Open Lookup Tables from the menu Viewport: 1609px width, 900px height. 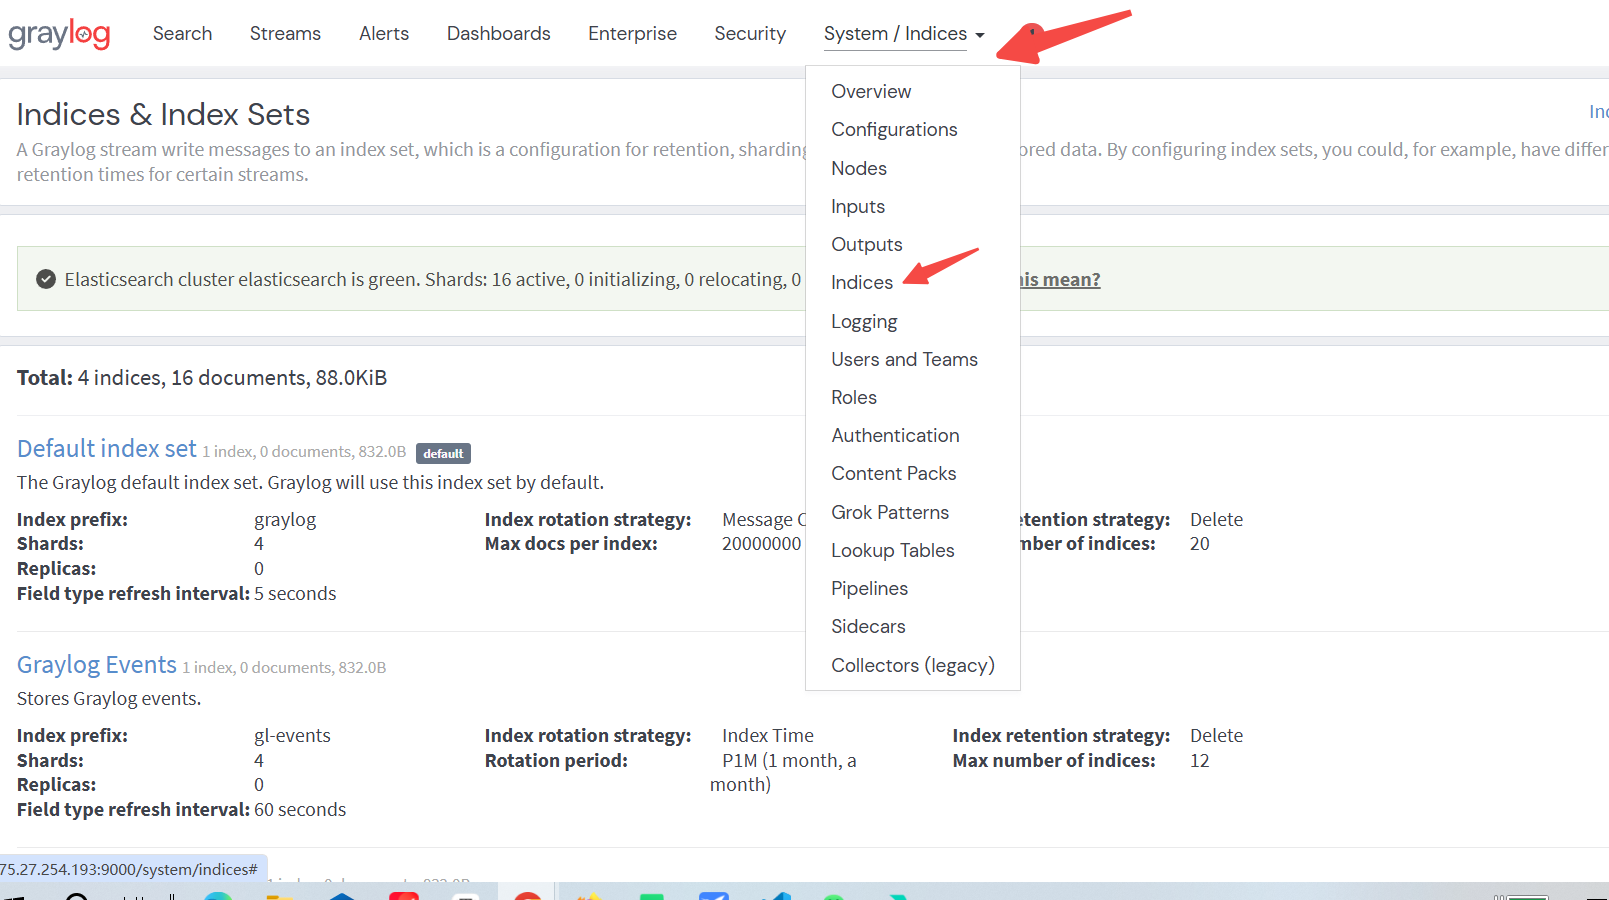pos(893,550)
